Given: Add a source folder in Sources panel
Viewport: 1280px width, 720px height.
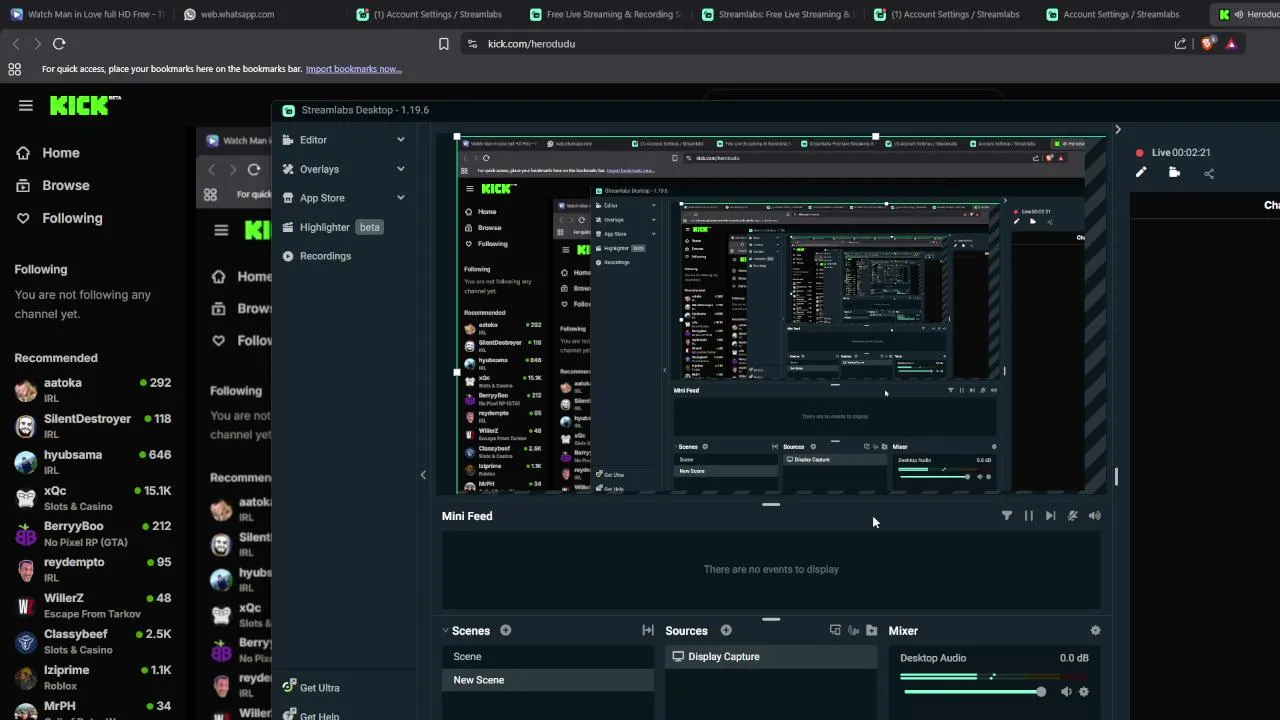Looking at the screenshot, I should [872, 630].
